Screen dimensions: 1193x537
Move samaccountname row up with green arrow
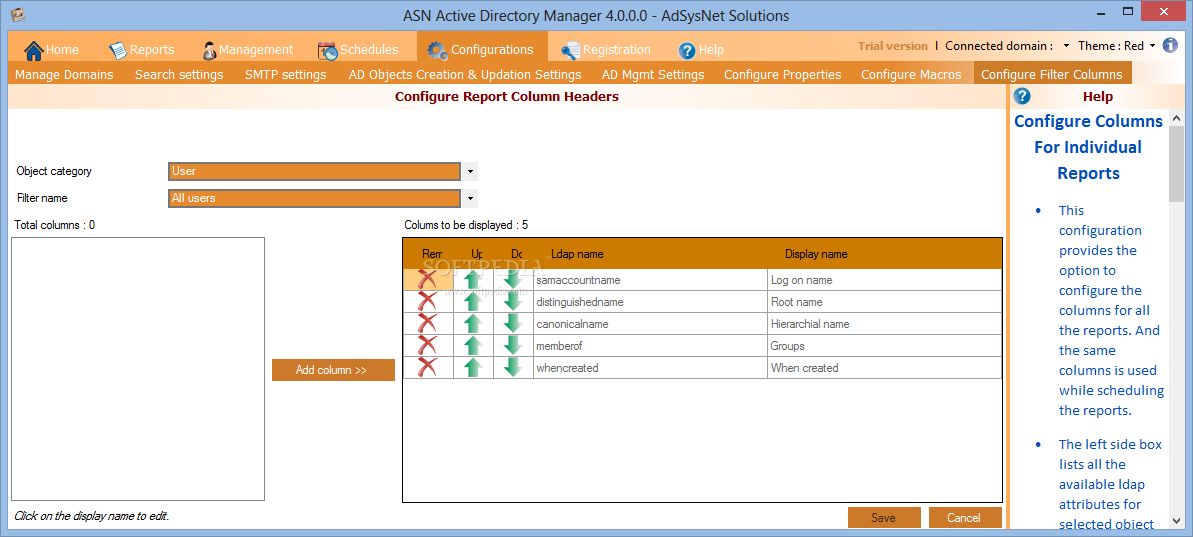coord(473,280)
